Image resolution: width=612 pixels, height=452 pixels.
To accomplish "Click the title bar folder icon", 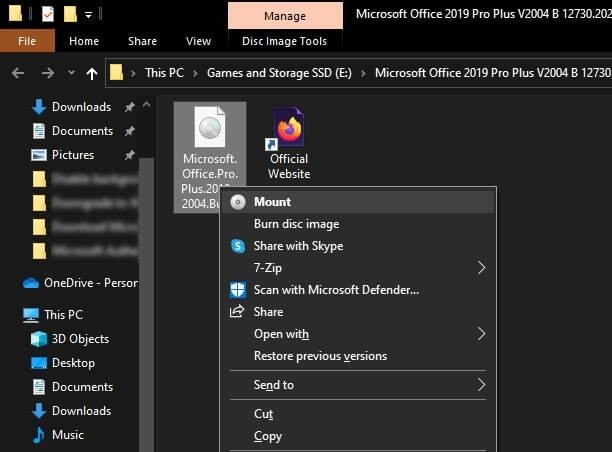I will pos(15,13).
